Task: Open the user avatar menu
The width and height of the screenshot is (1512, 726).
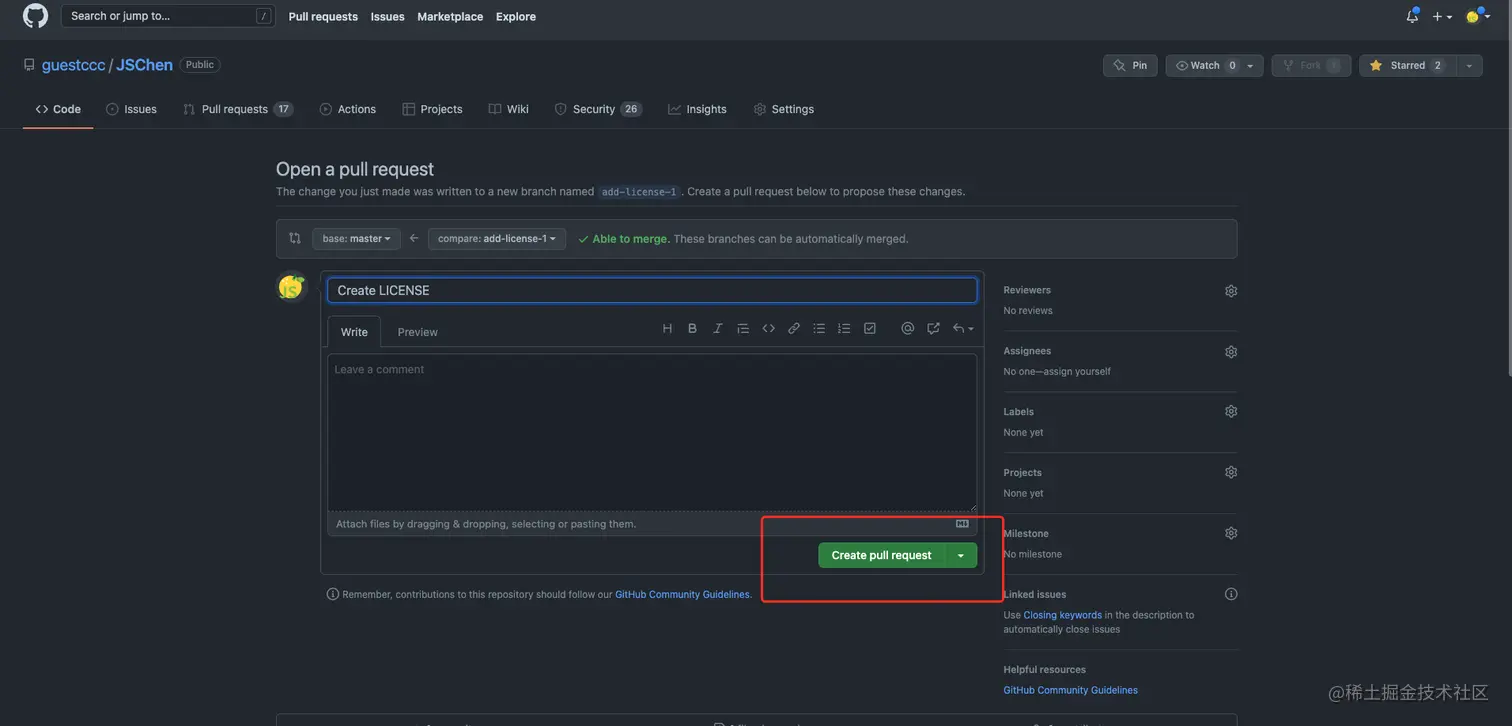Action: click(1477, 16)
